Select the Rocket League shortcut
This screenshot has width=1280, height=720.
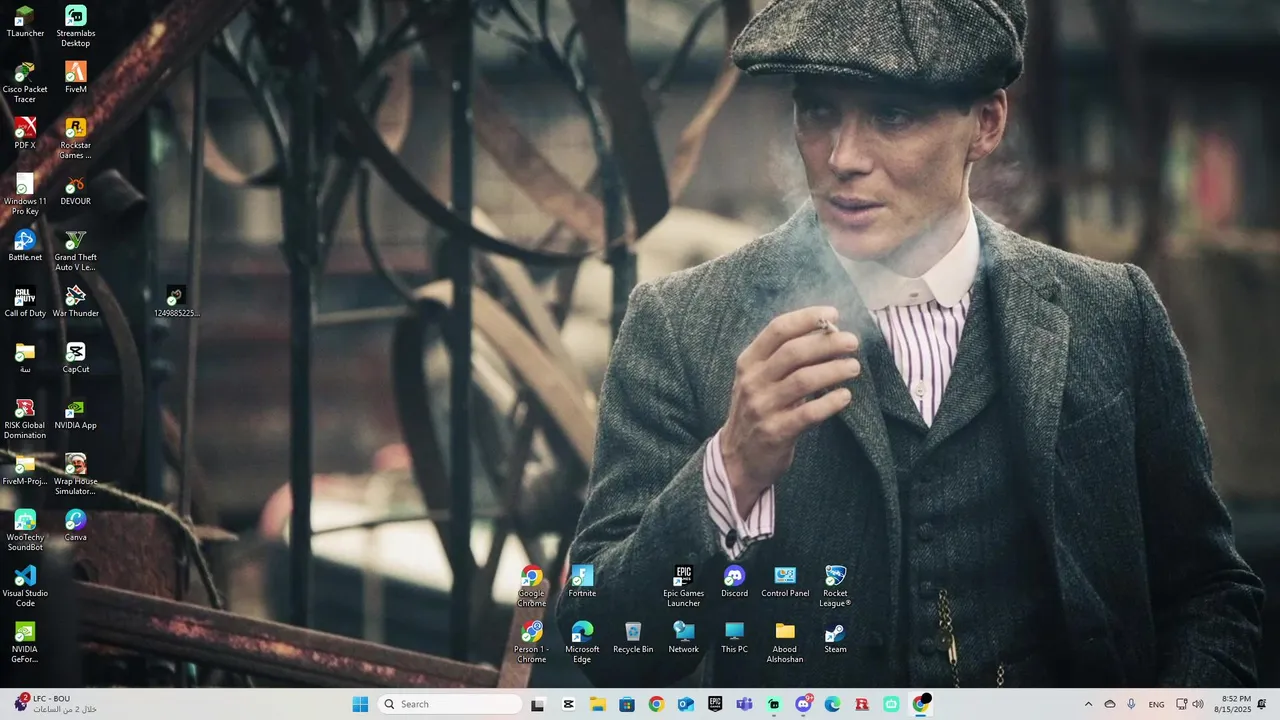point(836,586)
